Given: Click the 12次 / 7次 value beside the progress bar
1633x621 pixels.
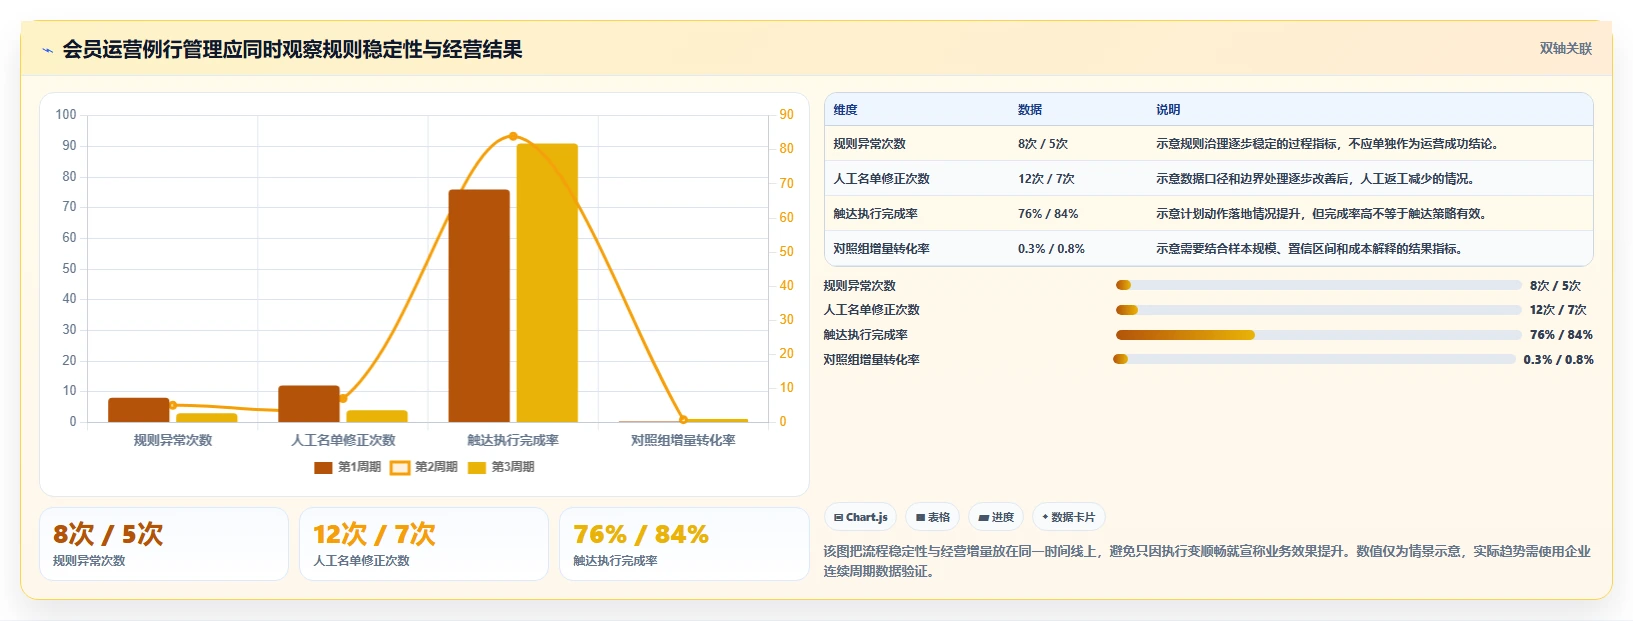Looking at the screenshot, I should pos(1558,310).
